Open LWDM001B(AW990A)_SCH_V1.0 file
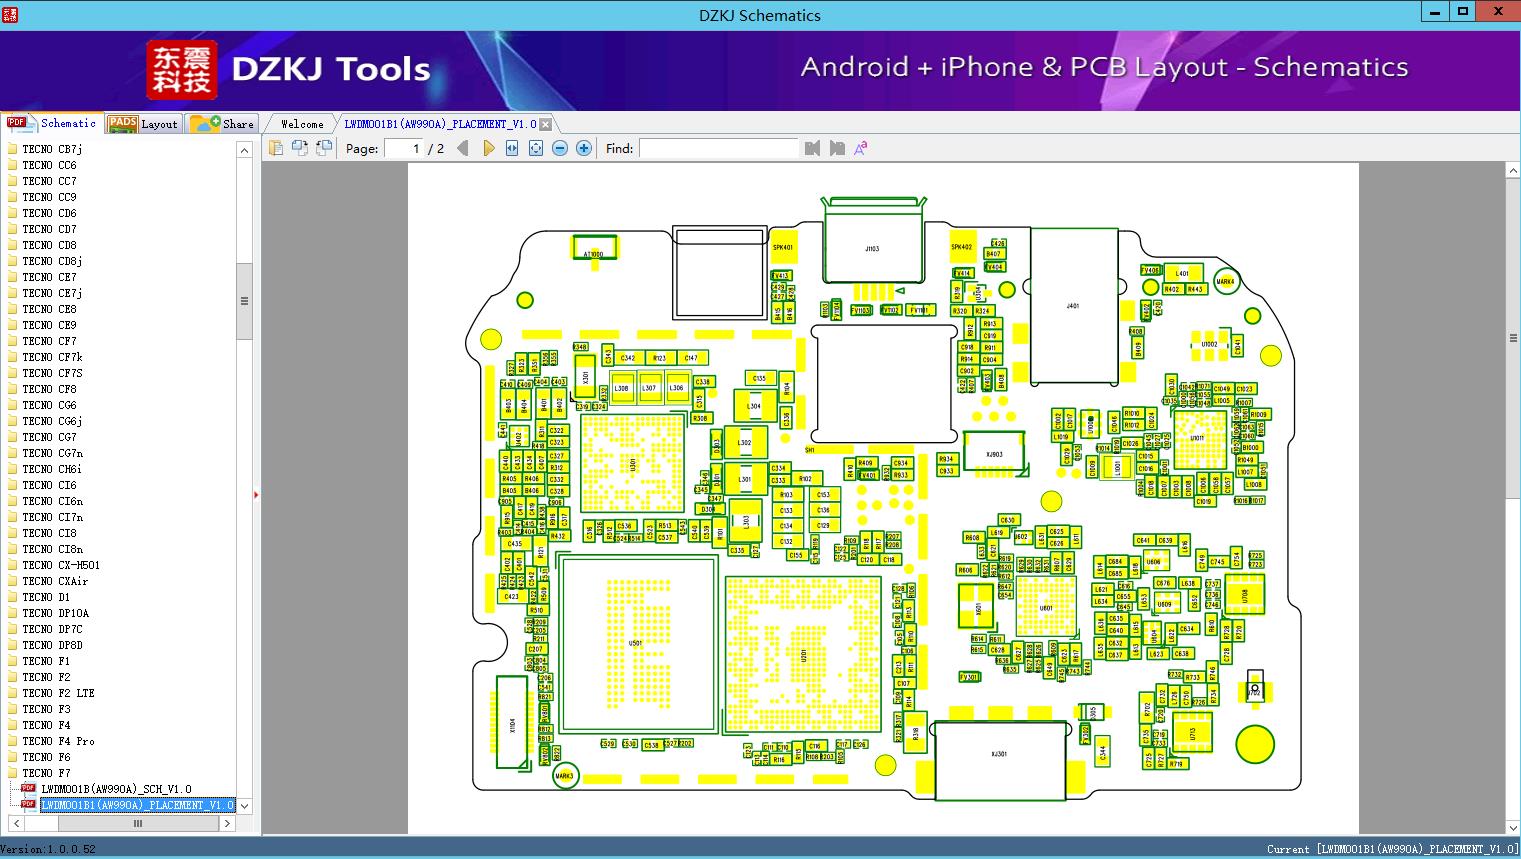Image resolution: width=1521 pixels, height=859 pixels. 116,789
